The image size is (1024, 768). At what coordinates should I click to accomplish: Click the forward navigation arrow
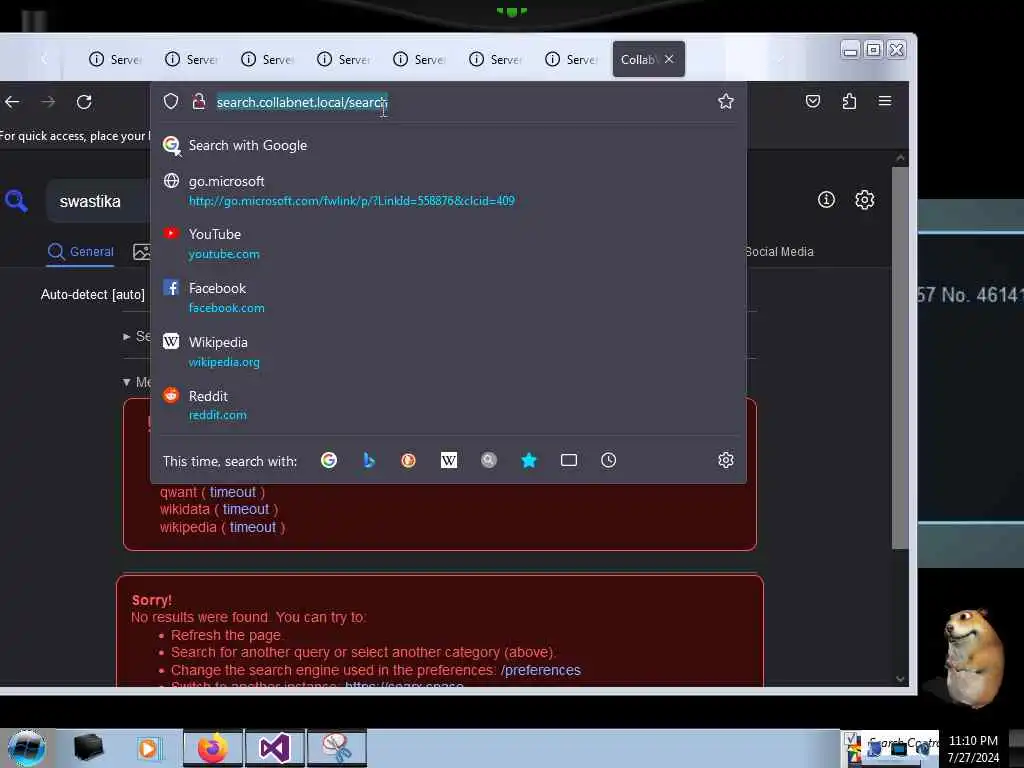(x=48, y=101)
